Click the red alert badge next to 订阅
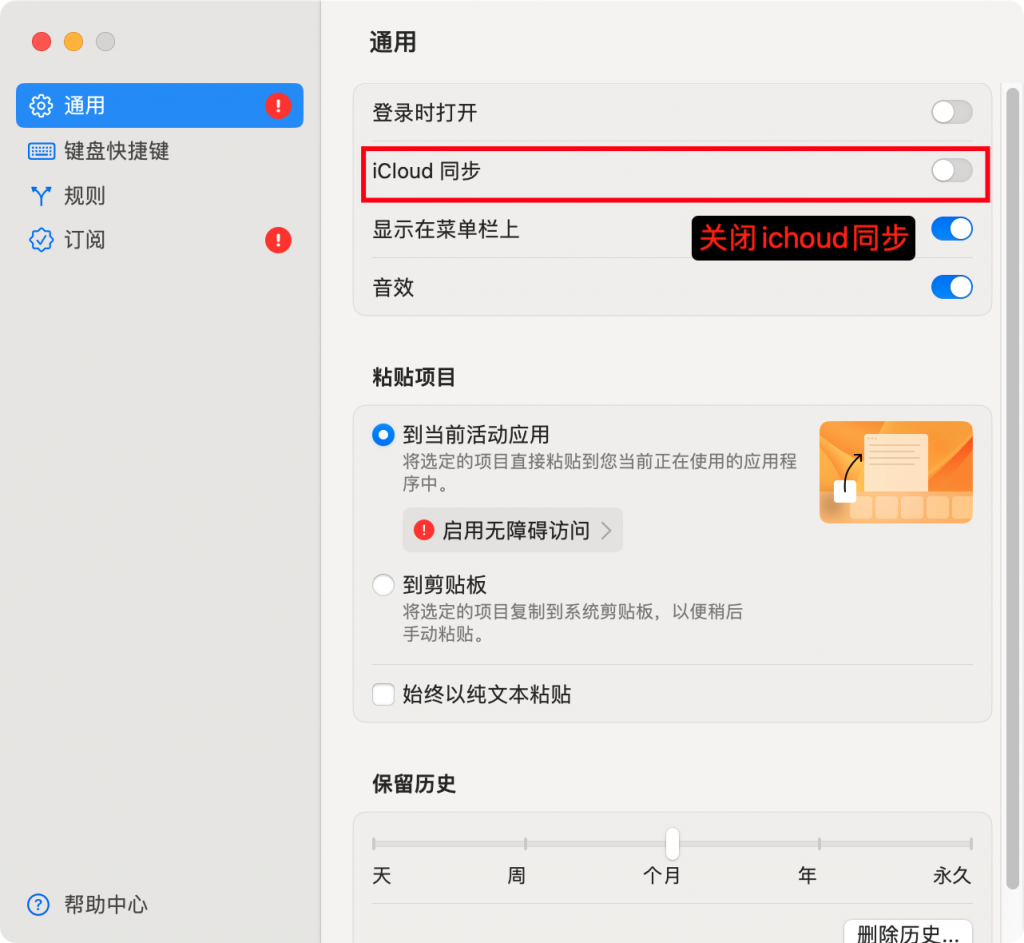The image size is (1024, 943). pos(278,240)
